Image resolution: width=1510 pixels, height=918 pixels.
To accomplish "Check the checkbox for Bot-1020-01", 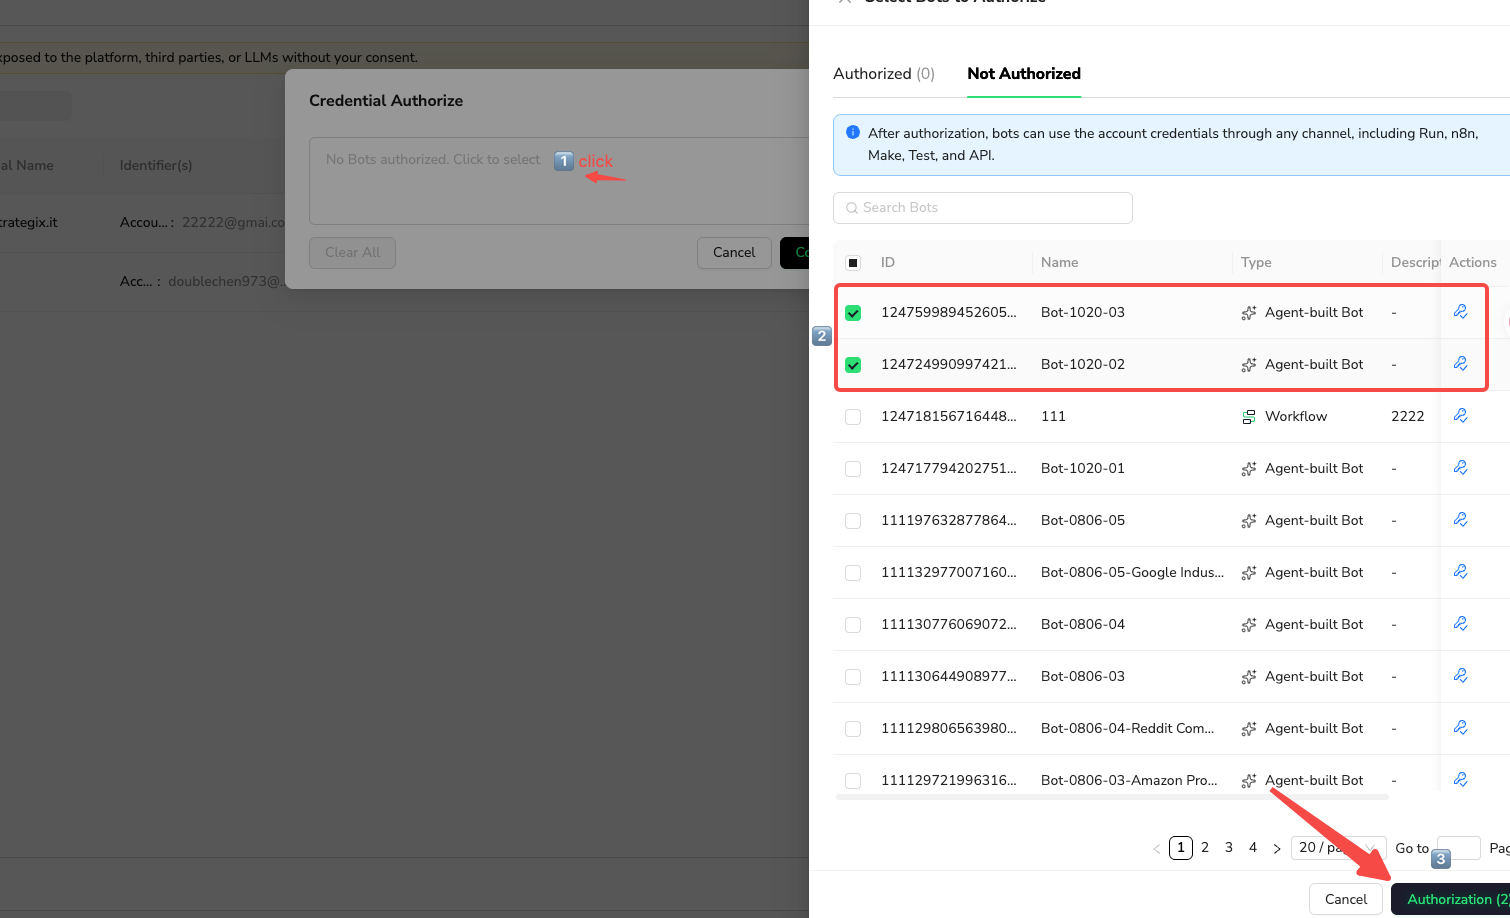I will click(x=853, y=469).
